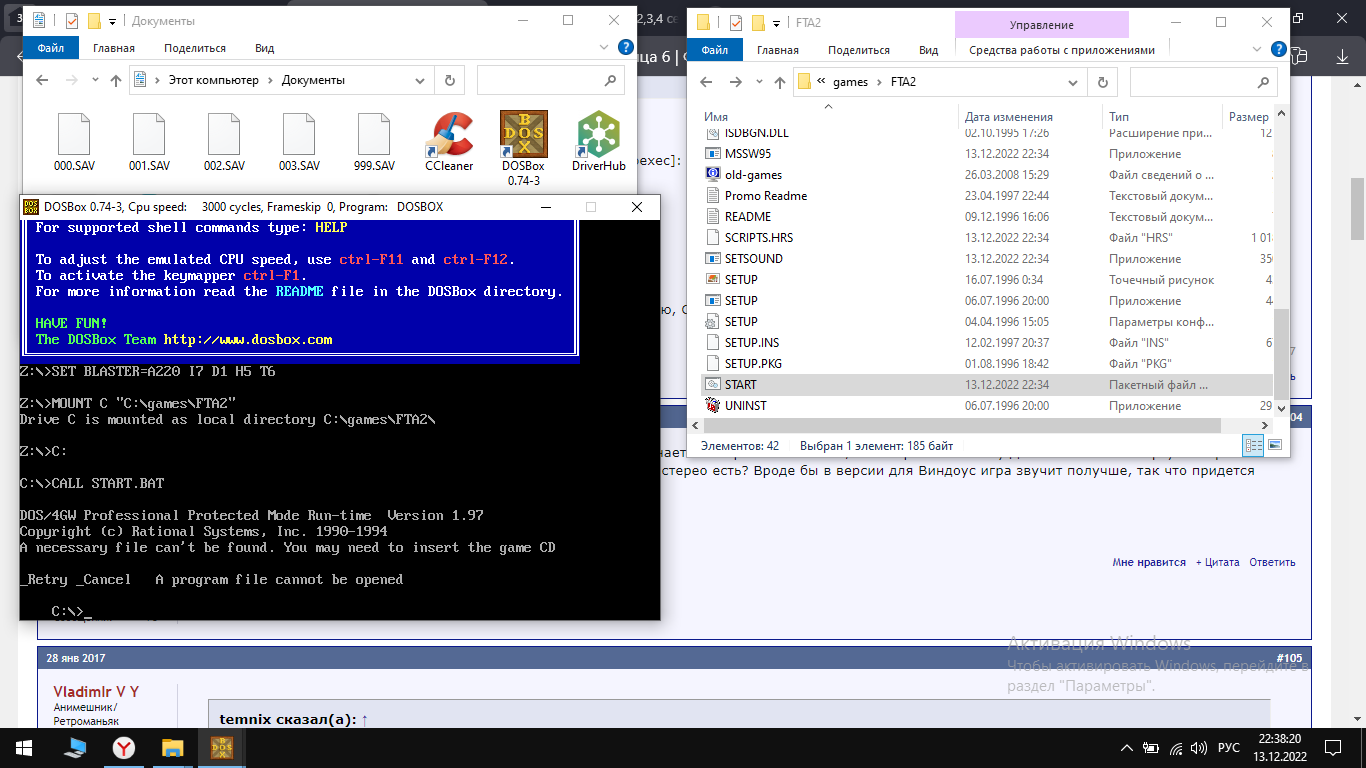
Task: Select the 999.SAV file icon
Action: (374, 136)
